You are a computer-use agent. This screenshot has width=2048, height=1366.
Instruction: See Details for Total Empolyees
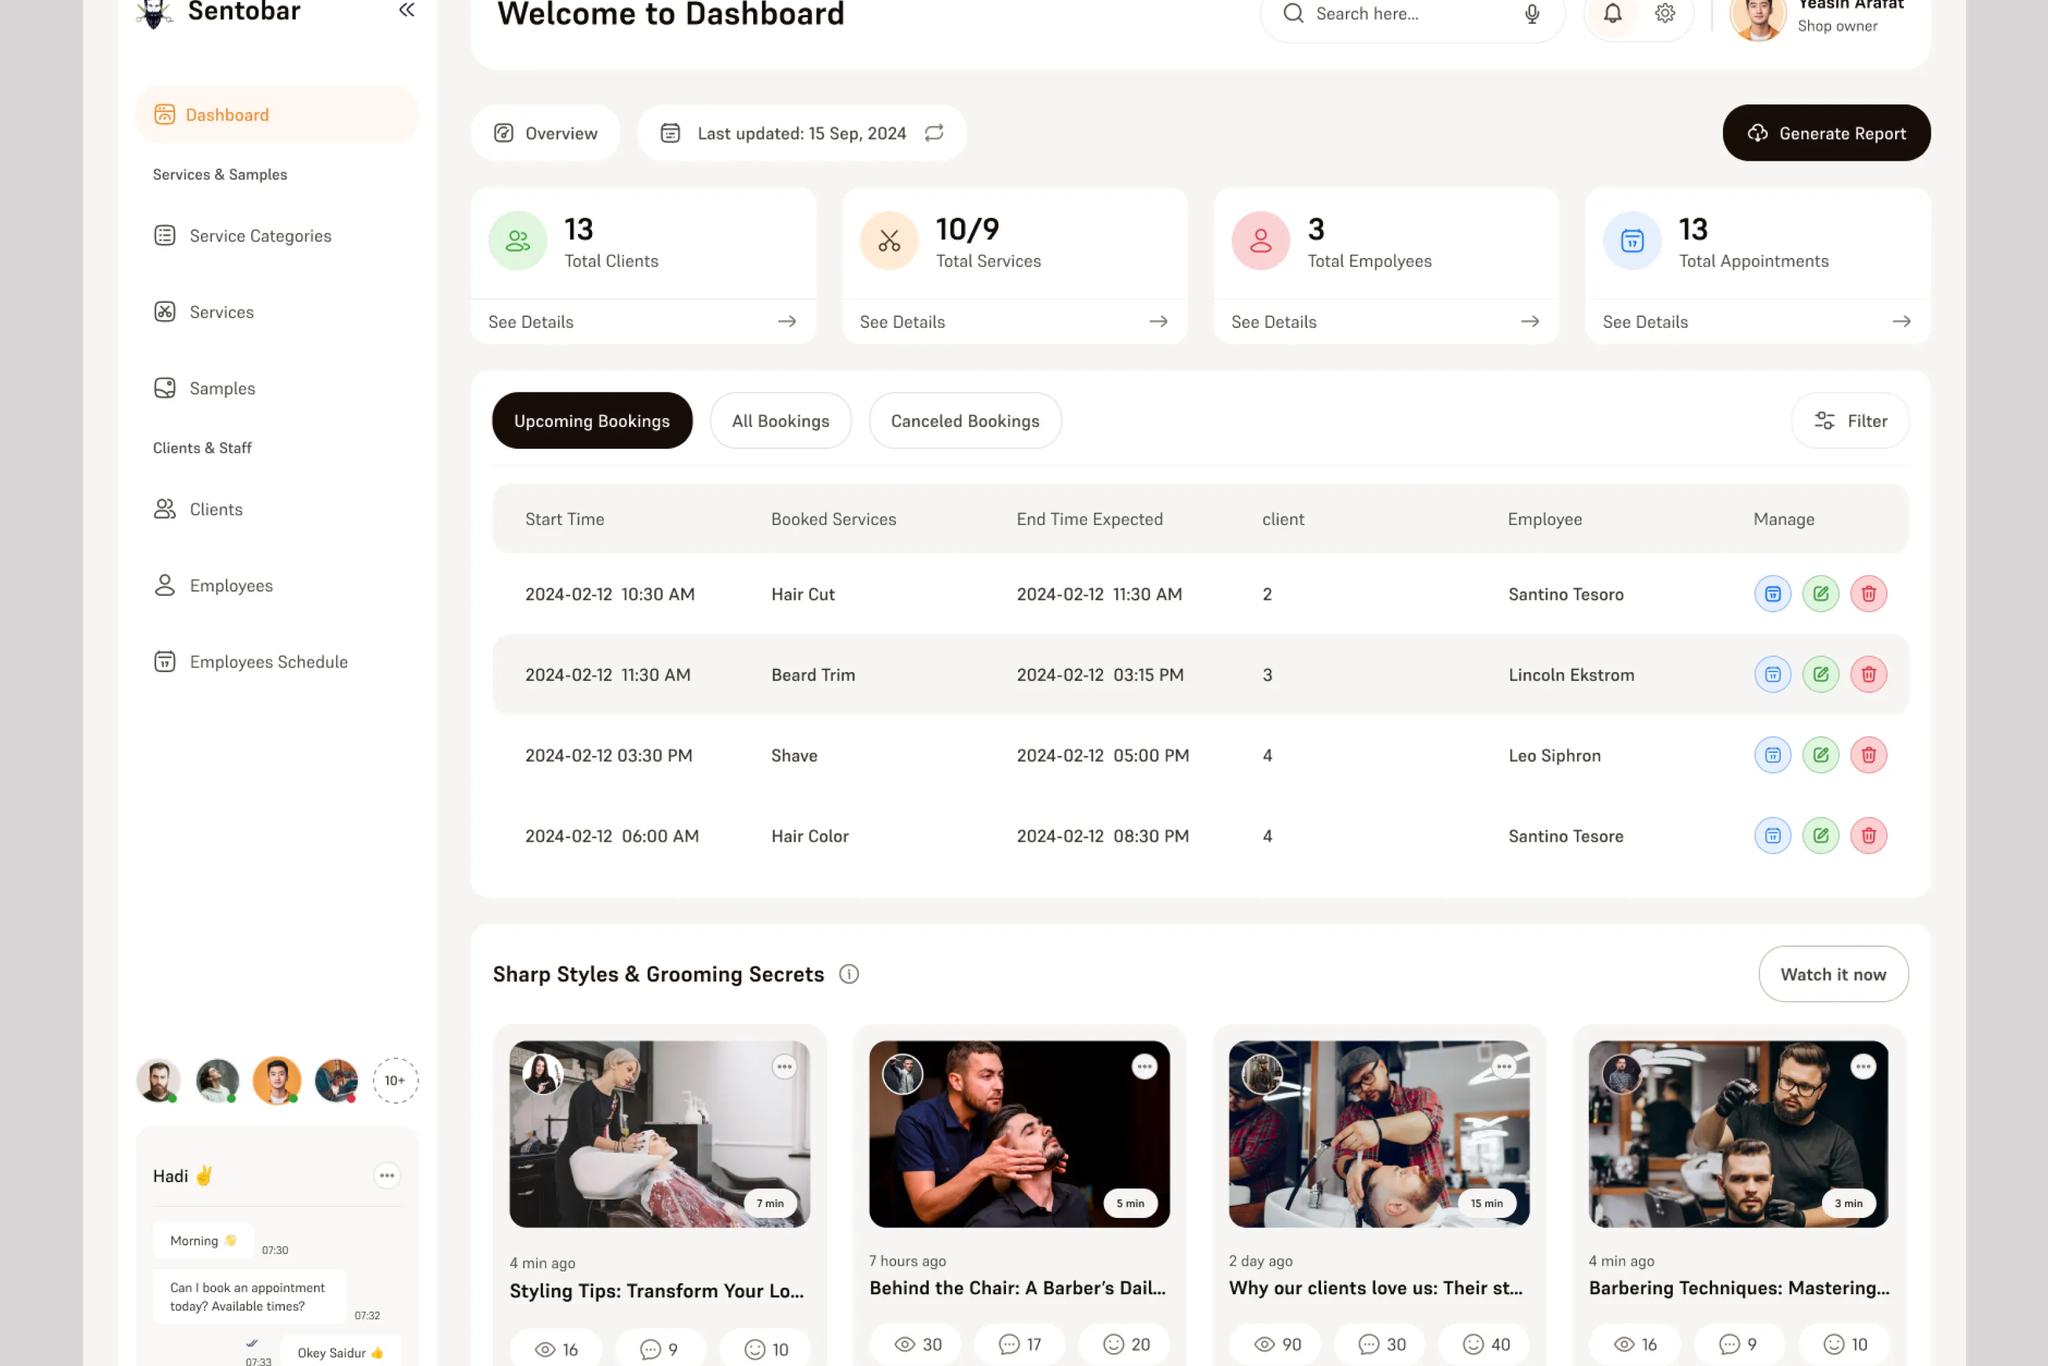click(x=1386, y=322)
